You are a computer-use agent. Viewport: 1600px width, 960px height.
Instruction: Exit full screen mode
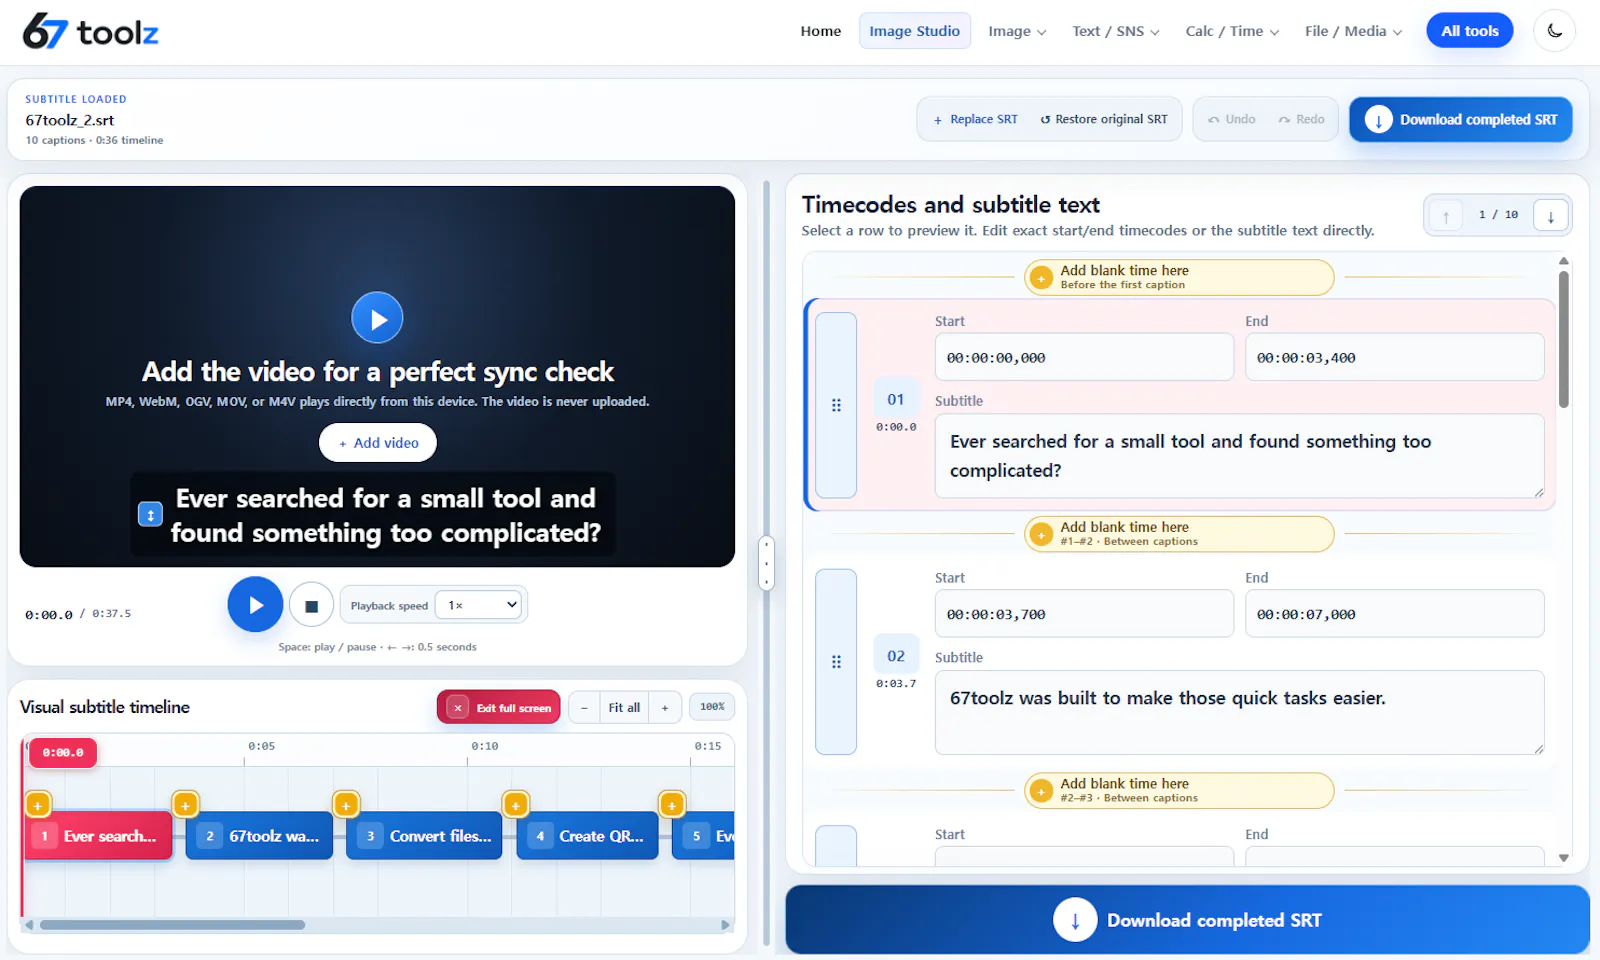coord(498,708)
